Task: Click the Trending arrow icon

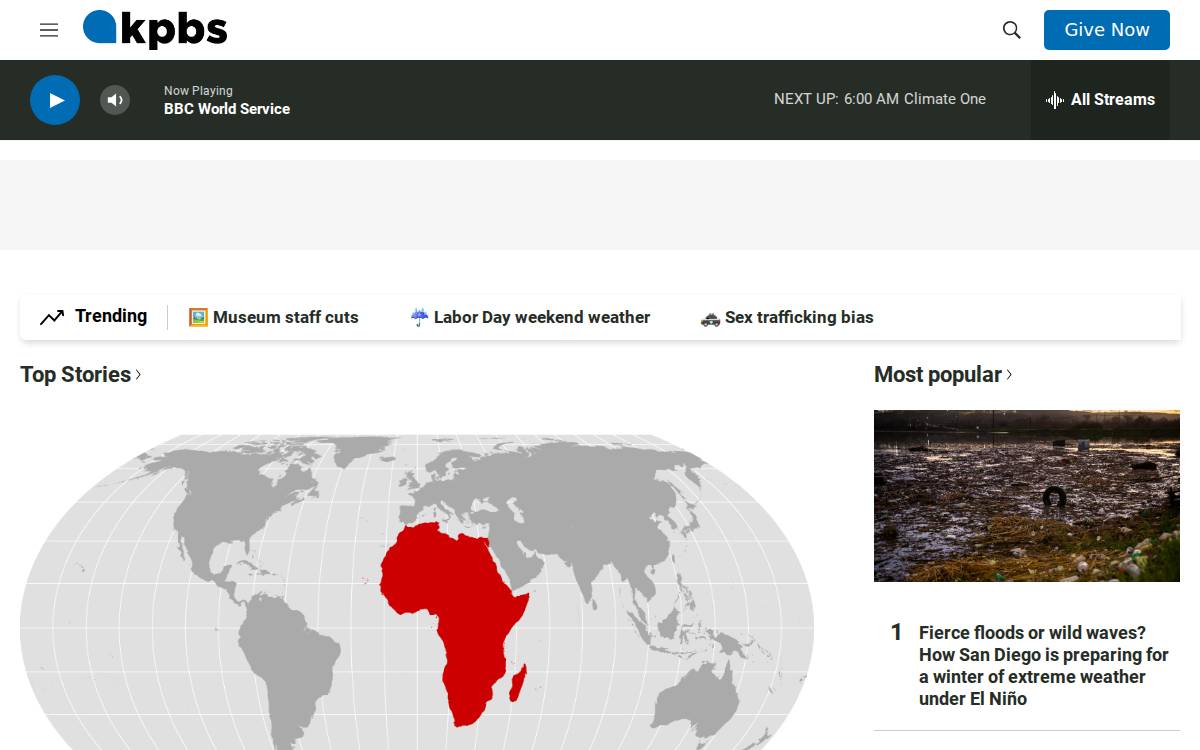Action: pyautogui.click(x=52, y=317)
